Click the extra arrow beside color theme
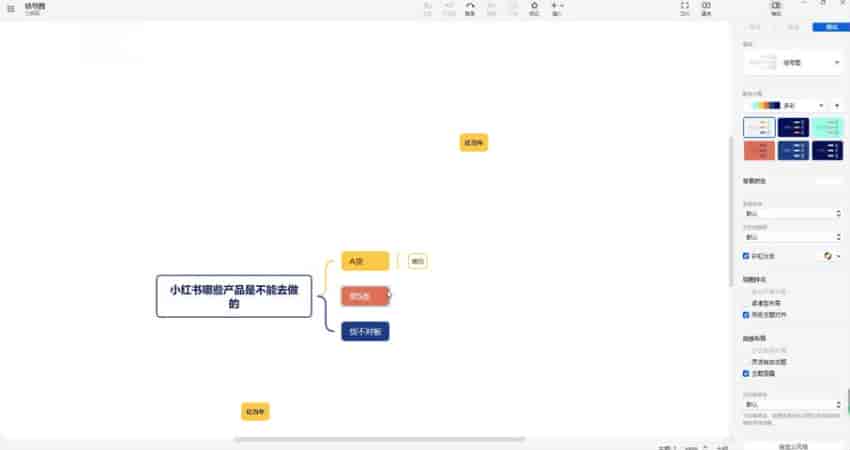850x450 pixels. click(x=838, y=105)
